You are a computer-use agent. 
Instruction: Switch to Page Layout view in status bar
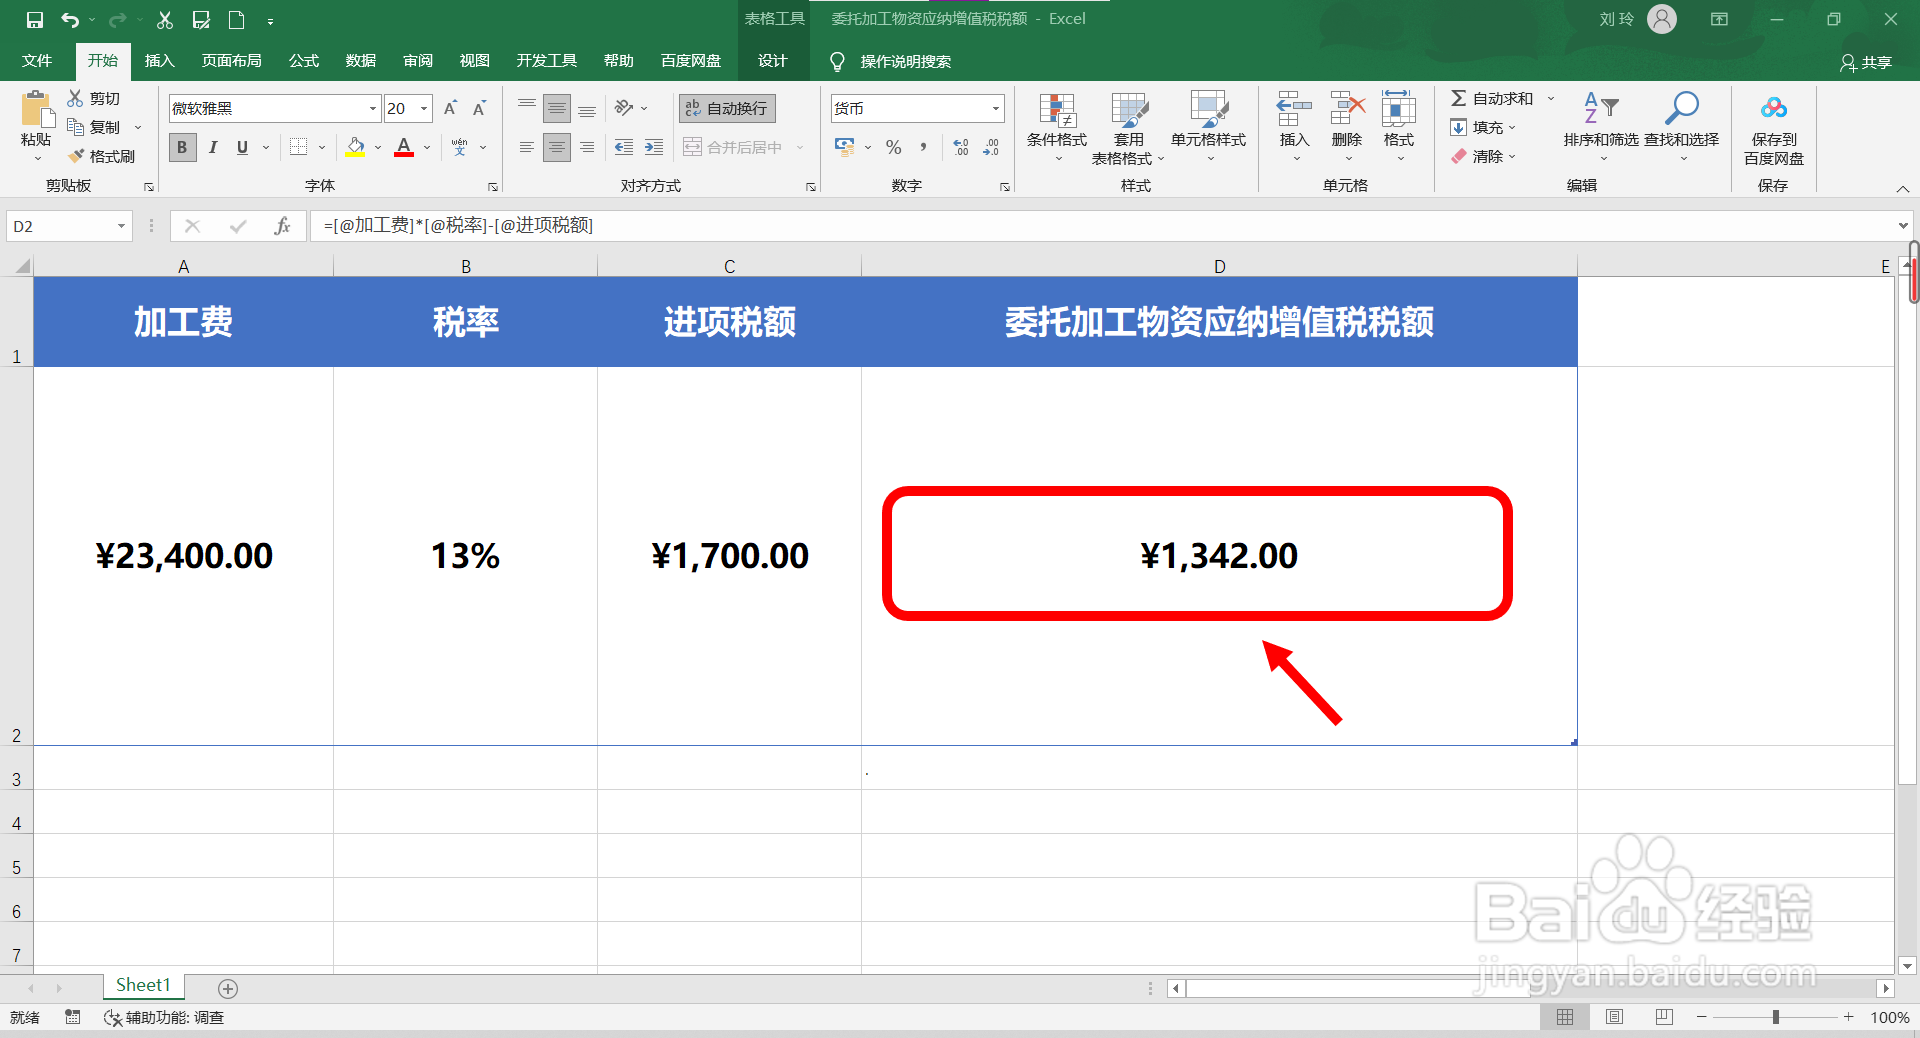click(x=1614, y=1017)
